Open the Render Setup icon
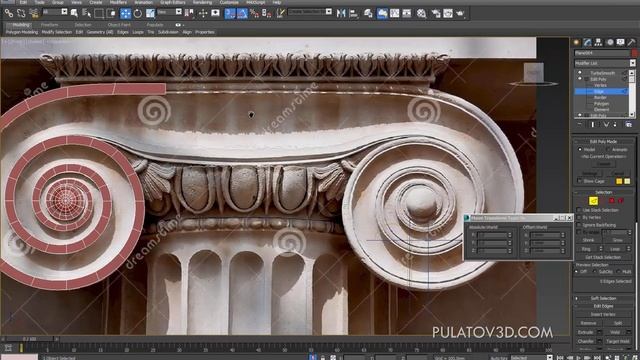 coord(436,13)
